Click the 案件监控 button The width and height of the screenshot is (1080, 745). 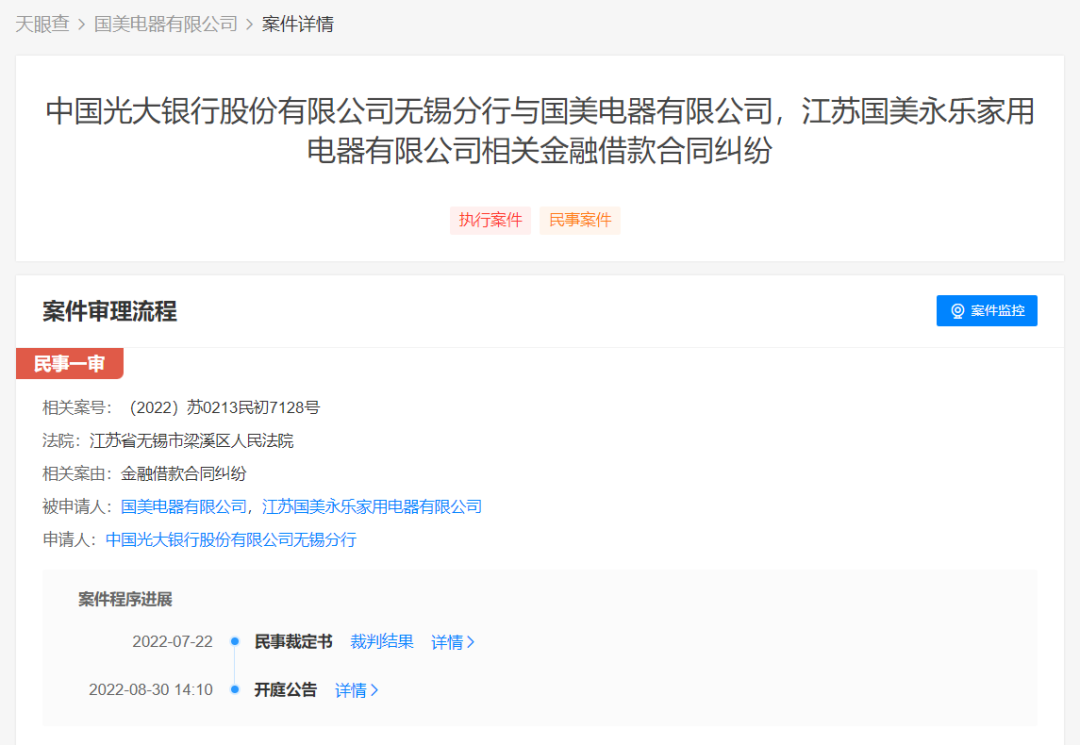click(986, 311)
